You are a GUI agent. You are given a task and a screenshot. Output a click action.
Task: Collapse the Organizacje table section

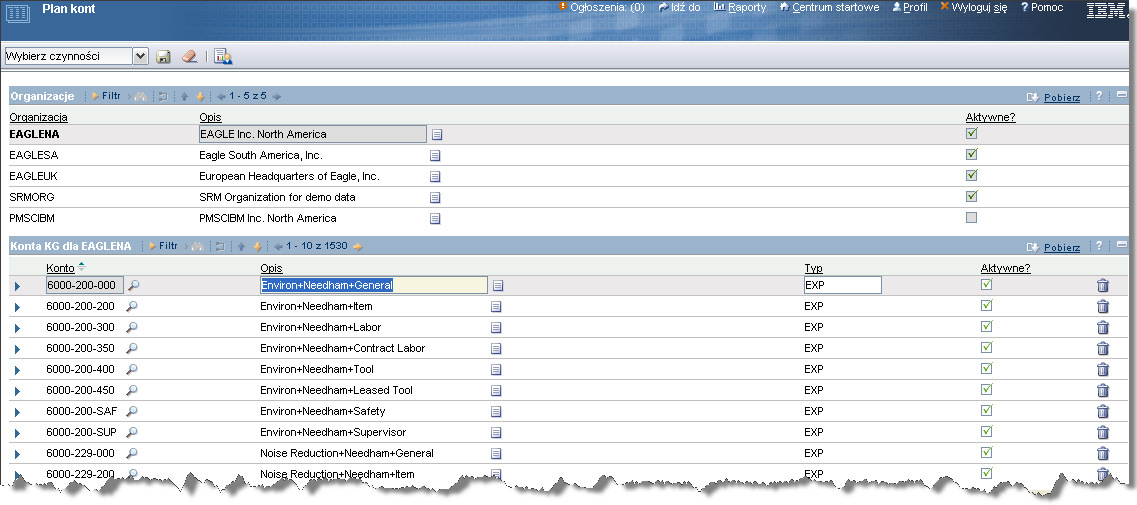pyautogui.click(x=1122, y=95)
